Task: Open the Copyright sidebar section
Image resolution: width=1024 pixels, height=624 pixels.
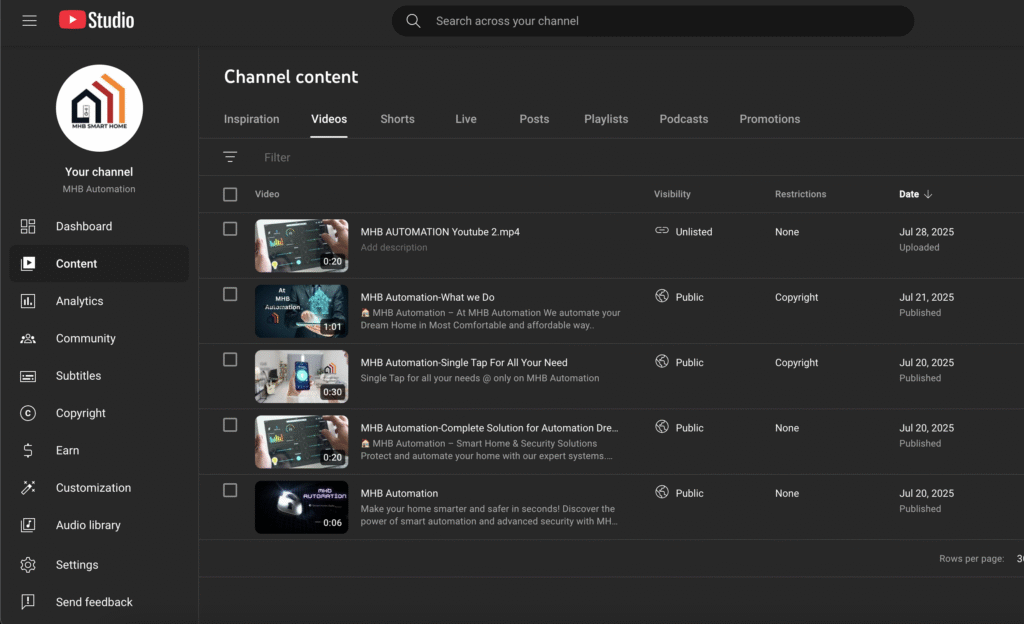Action: [80, 413]
